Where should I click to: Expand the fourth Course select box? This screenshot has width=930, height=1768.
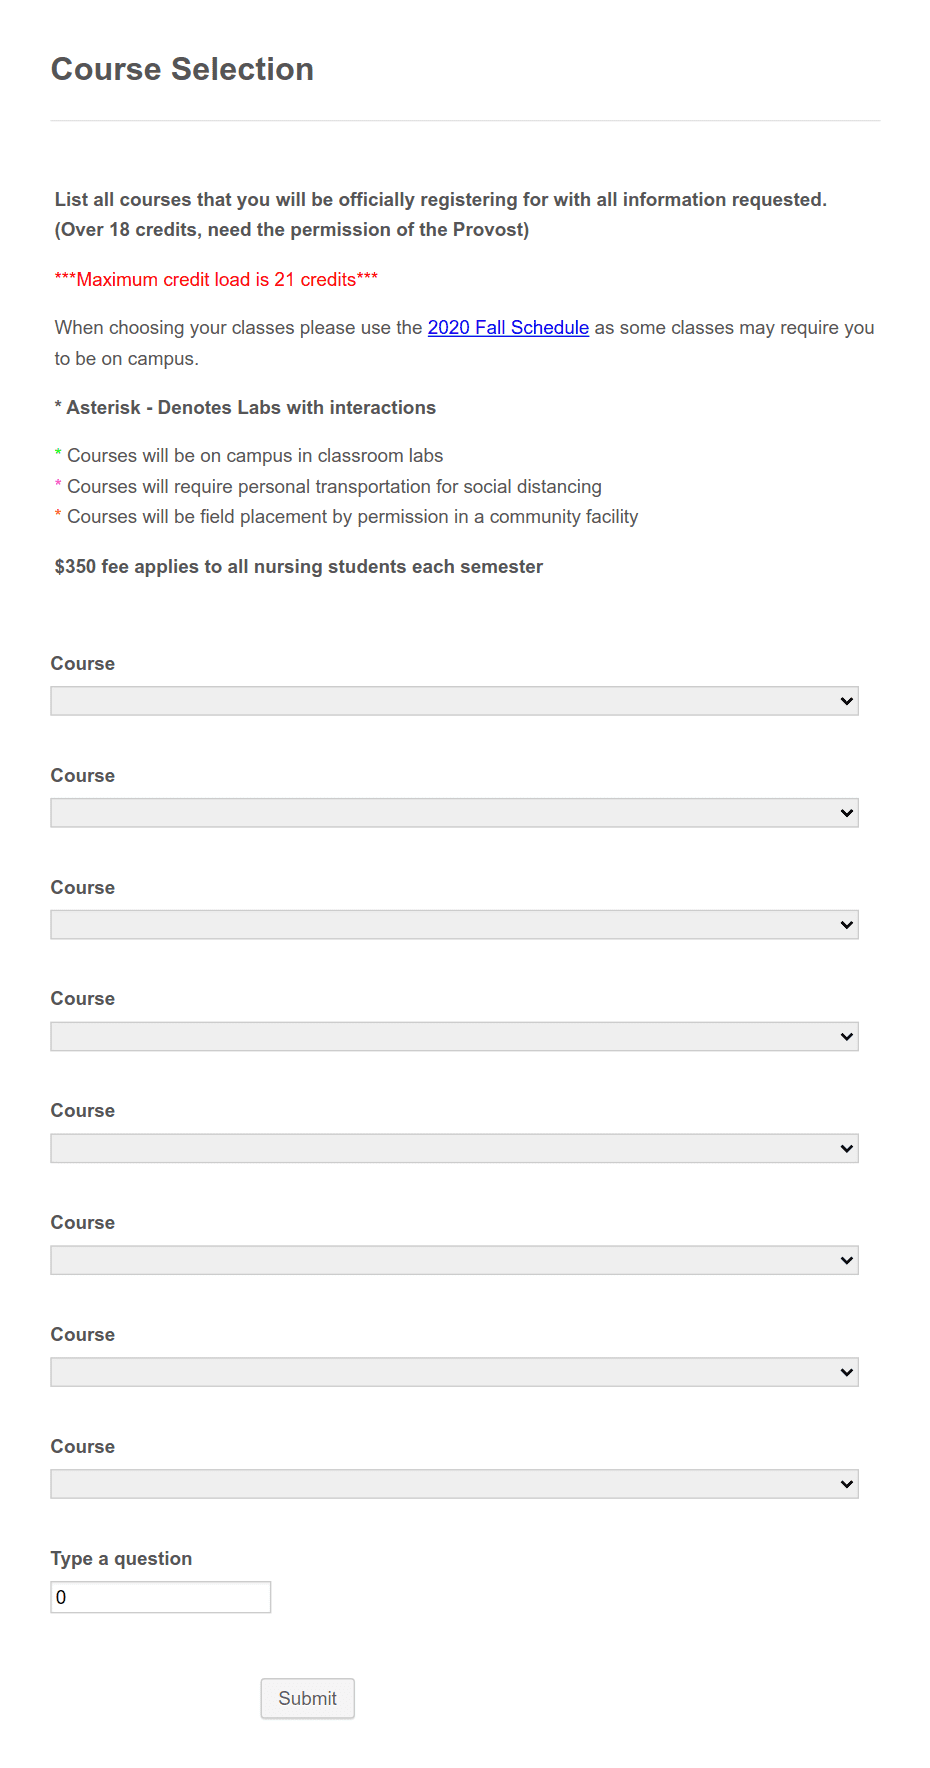click(454, 1037)
